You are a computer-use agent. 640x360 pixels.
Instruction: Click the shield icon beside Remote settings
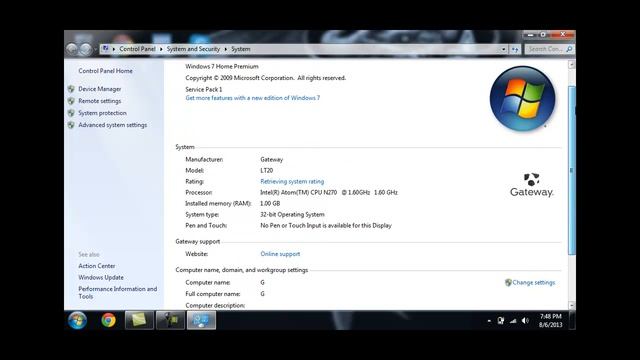coord(71,101)
